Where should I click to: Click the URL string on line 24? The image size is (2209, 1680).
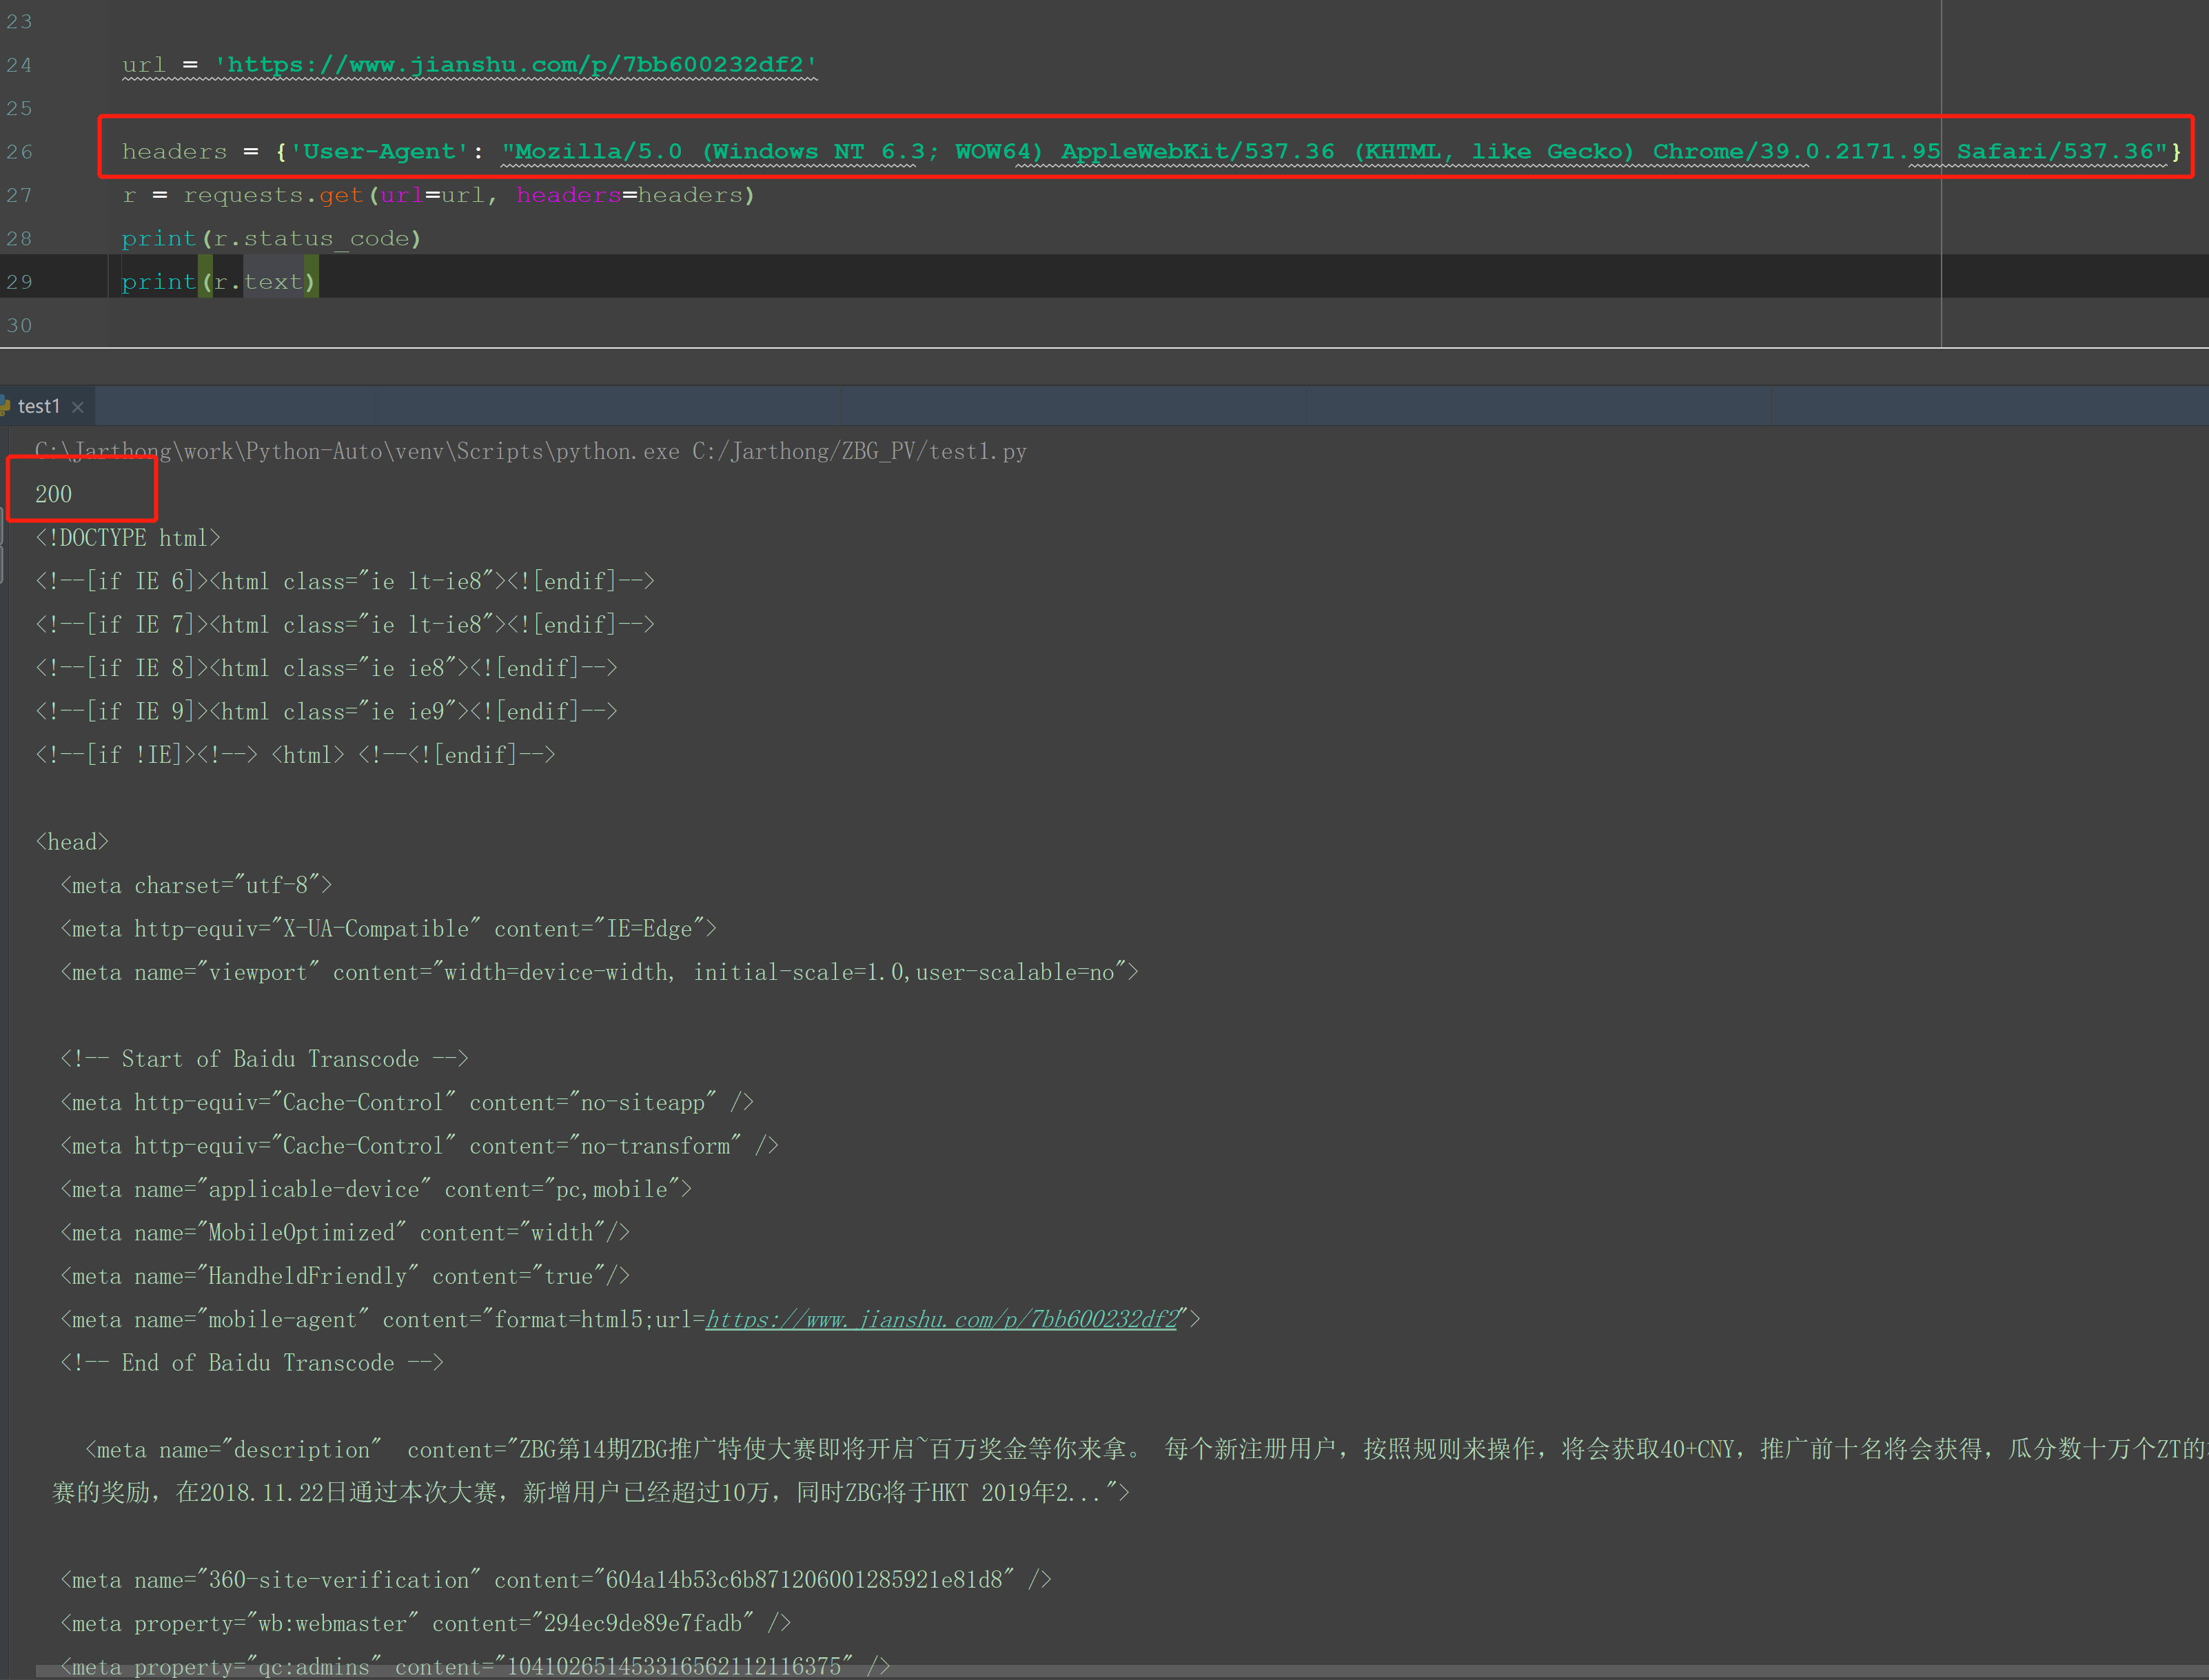click(x=516, y=65)
